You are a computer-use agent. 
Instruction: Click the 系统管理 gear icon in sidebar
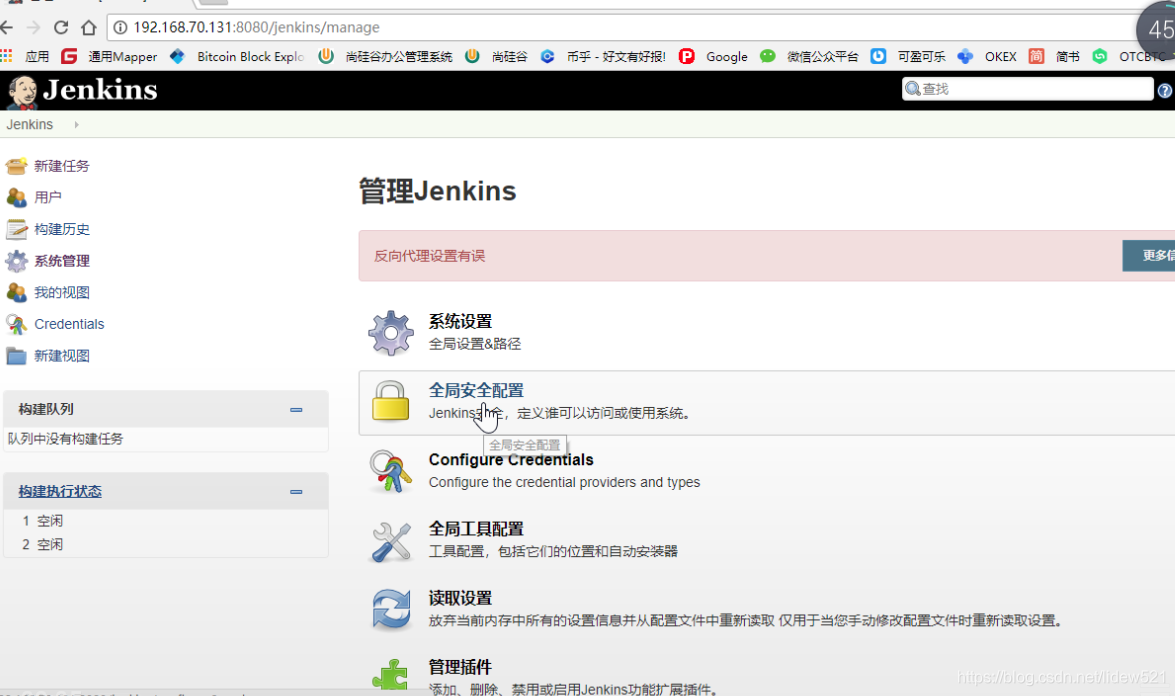pyautogui.click(x=16, y=261)
